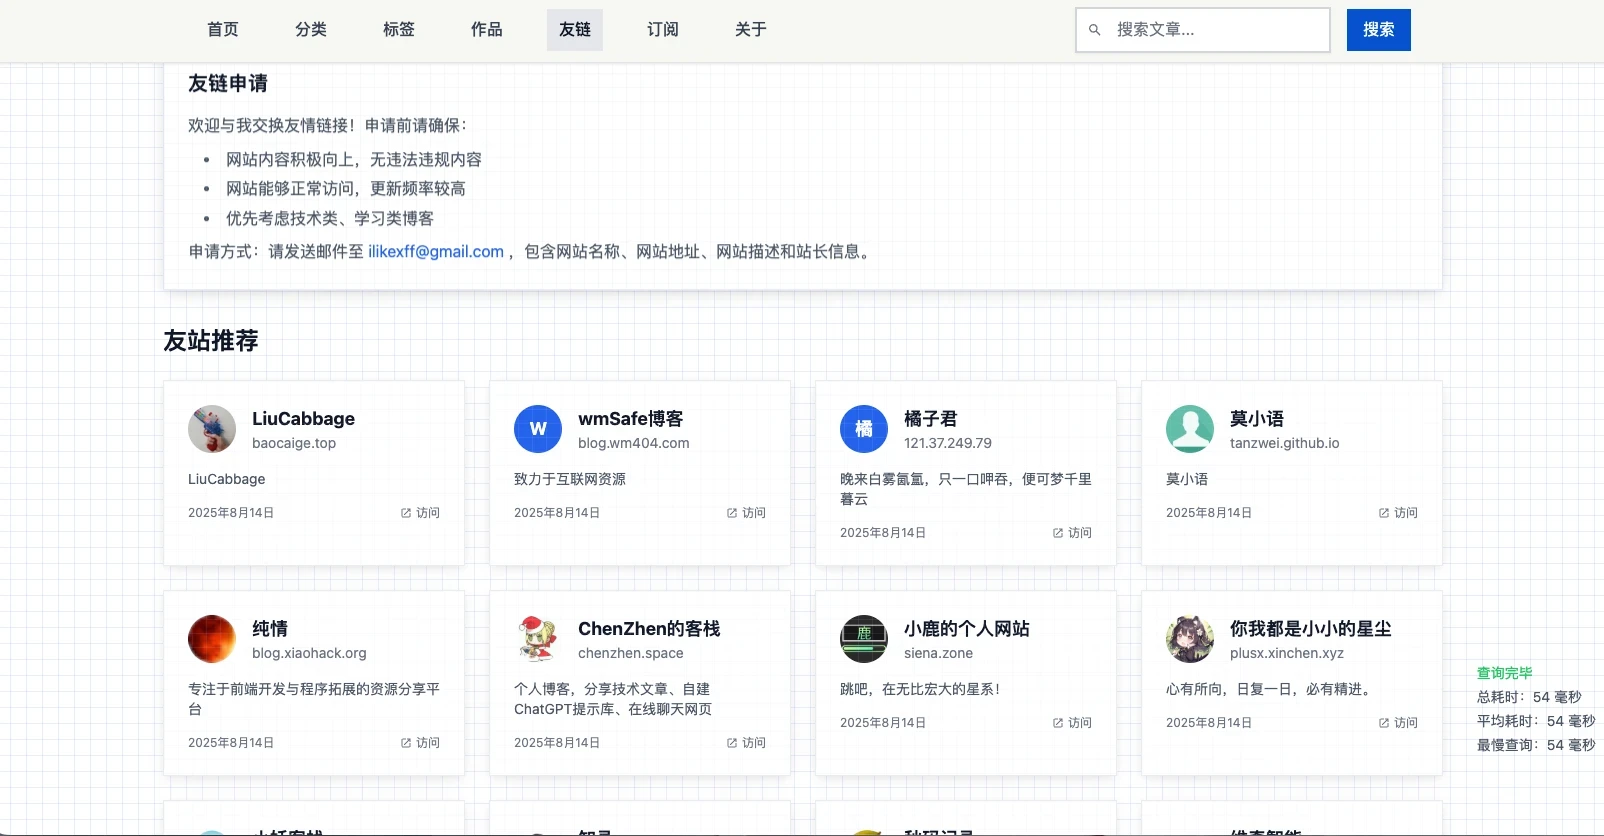
Task: Select the 作品 nav item
Action: point(487,30)
